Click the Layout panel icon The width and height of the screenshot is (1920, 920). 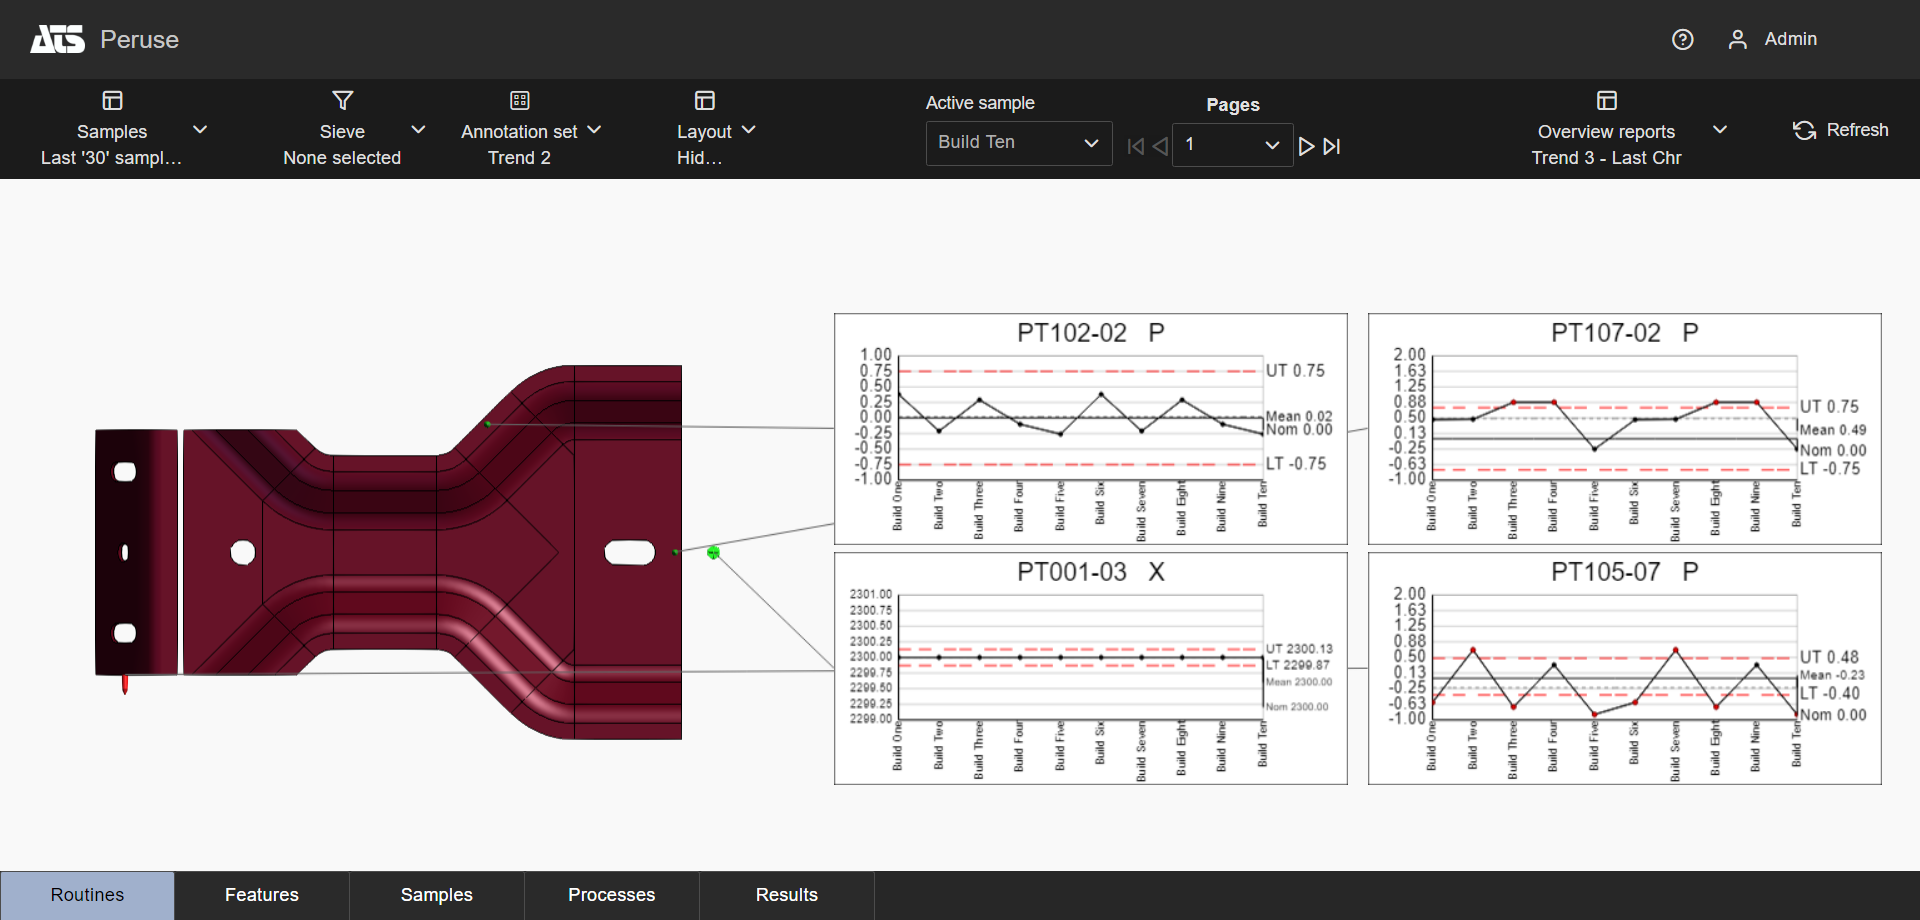(x=704, y=100)
